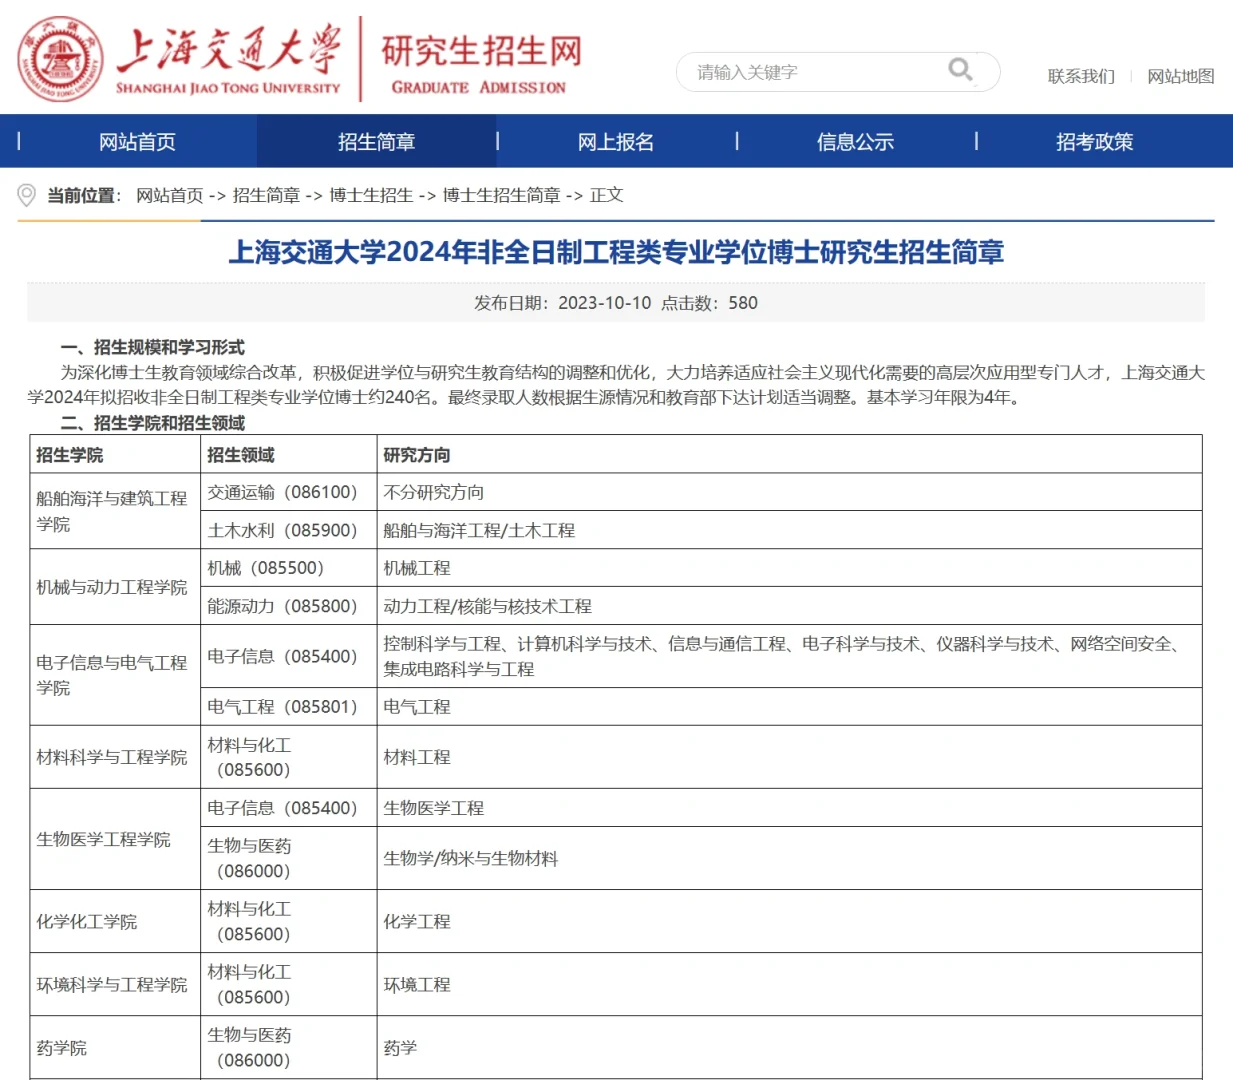This screenshot has height=1080, width=1233.
Task: Click cell 船舶海洋与建筑工程学院
Action: (x=115, y=511)
